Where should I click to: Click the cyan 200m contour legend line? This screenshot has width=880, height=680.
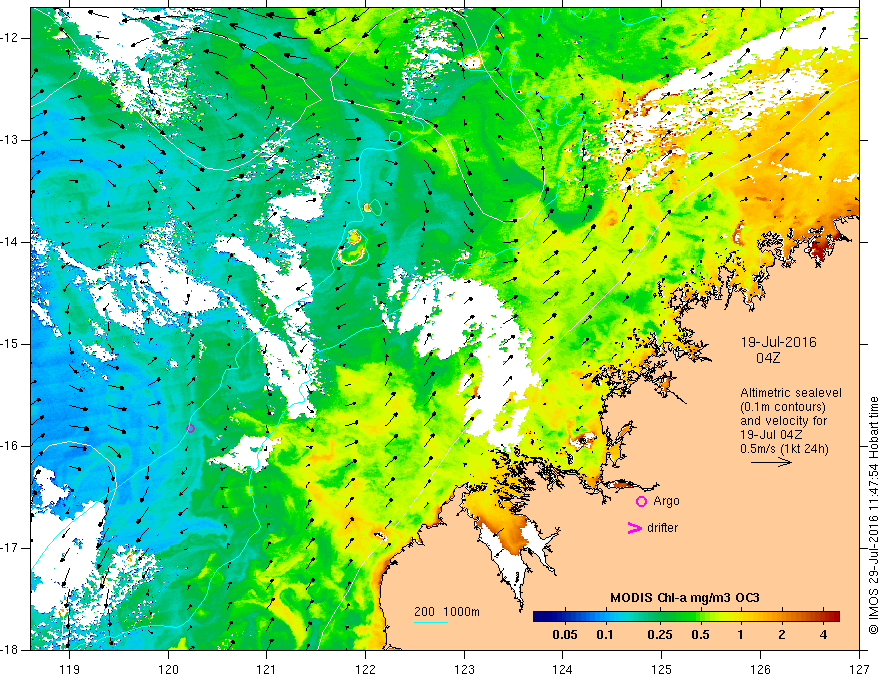coord(431,622)
